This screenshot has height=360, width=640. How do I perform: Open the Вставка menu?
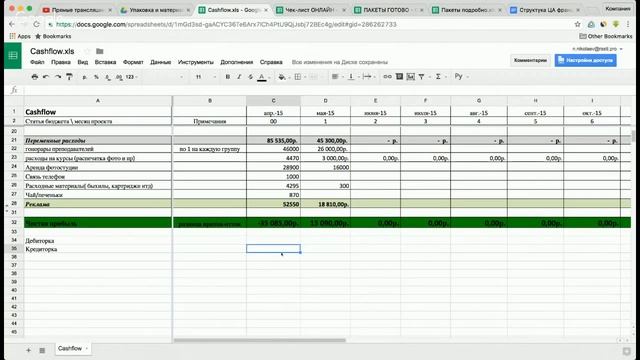coord(105,62)
